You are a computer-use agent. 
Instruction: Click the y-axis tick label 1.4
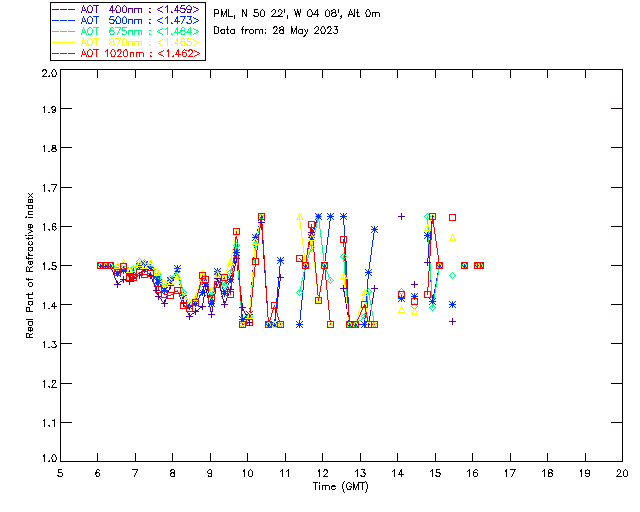[x=49, y=305]
